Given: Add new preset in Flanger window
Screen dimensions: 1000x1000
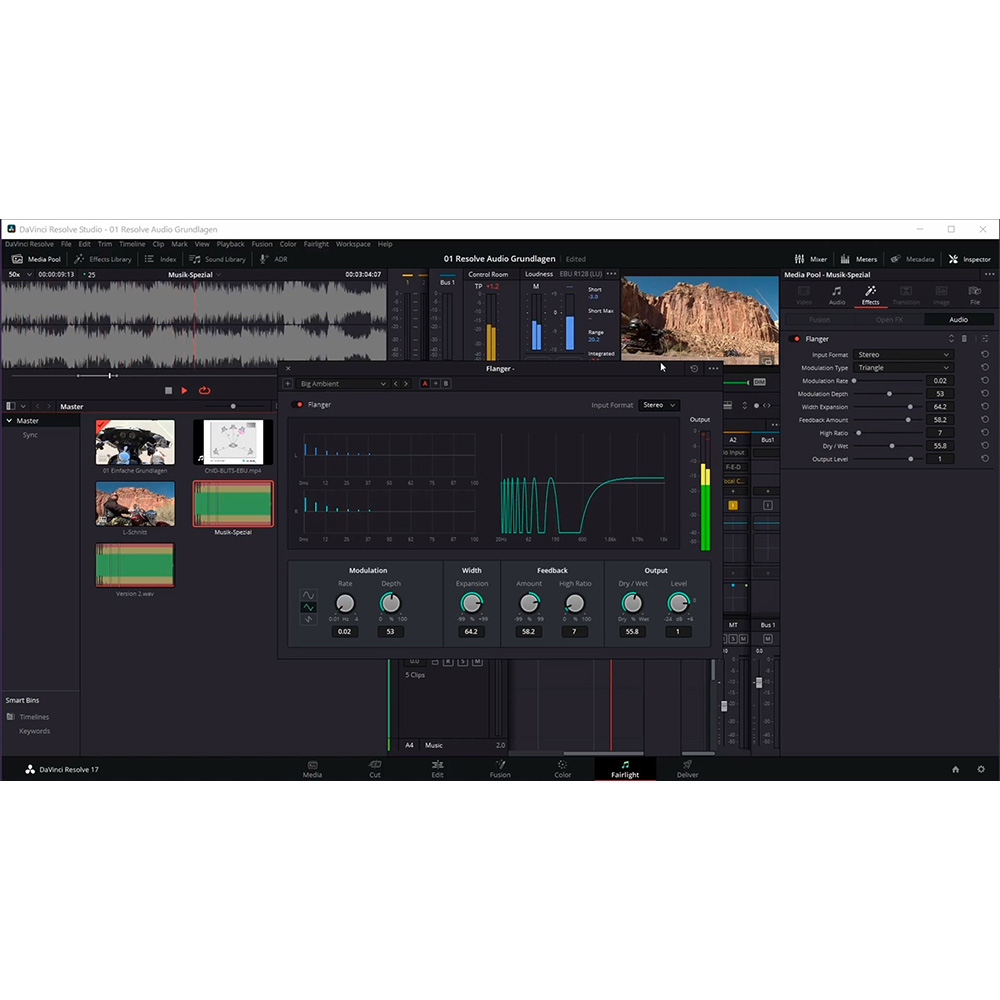Looking at the screenshot, I should [x=288, y=383].
